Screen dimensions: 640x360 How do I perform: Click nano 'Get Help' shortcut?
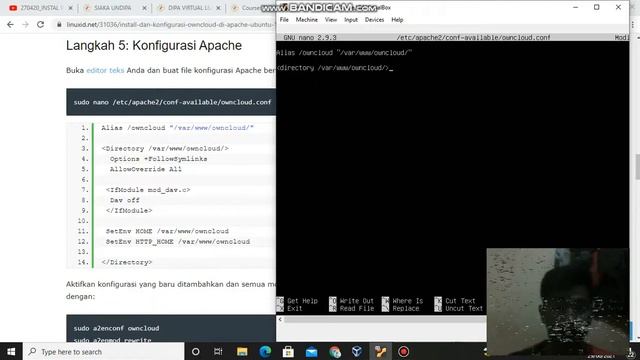click(x=298, y=301)
